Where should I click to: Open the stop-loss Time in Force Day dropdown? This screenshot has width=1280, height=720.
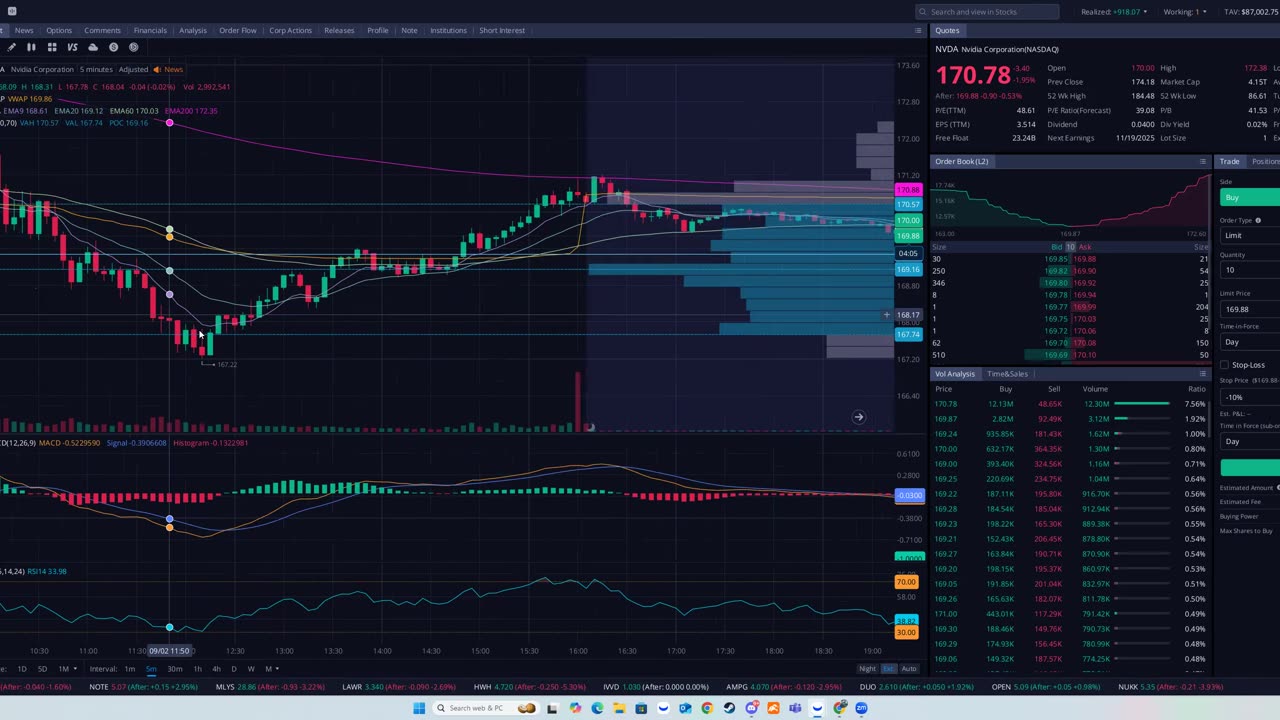pos(1250,441)
